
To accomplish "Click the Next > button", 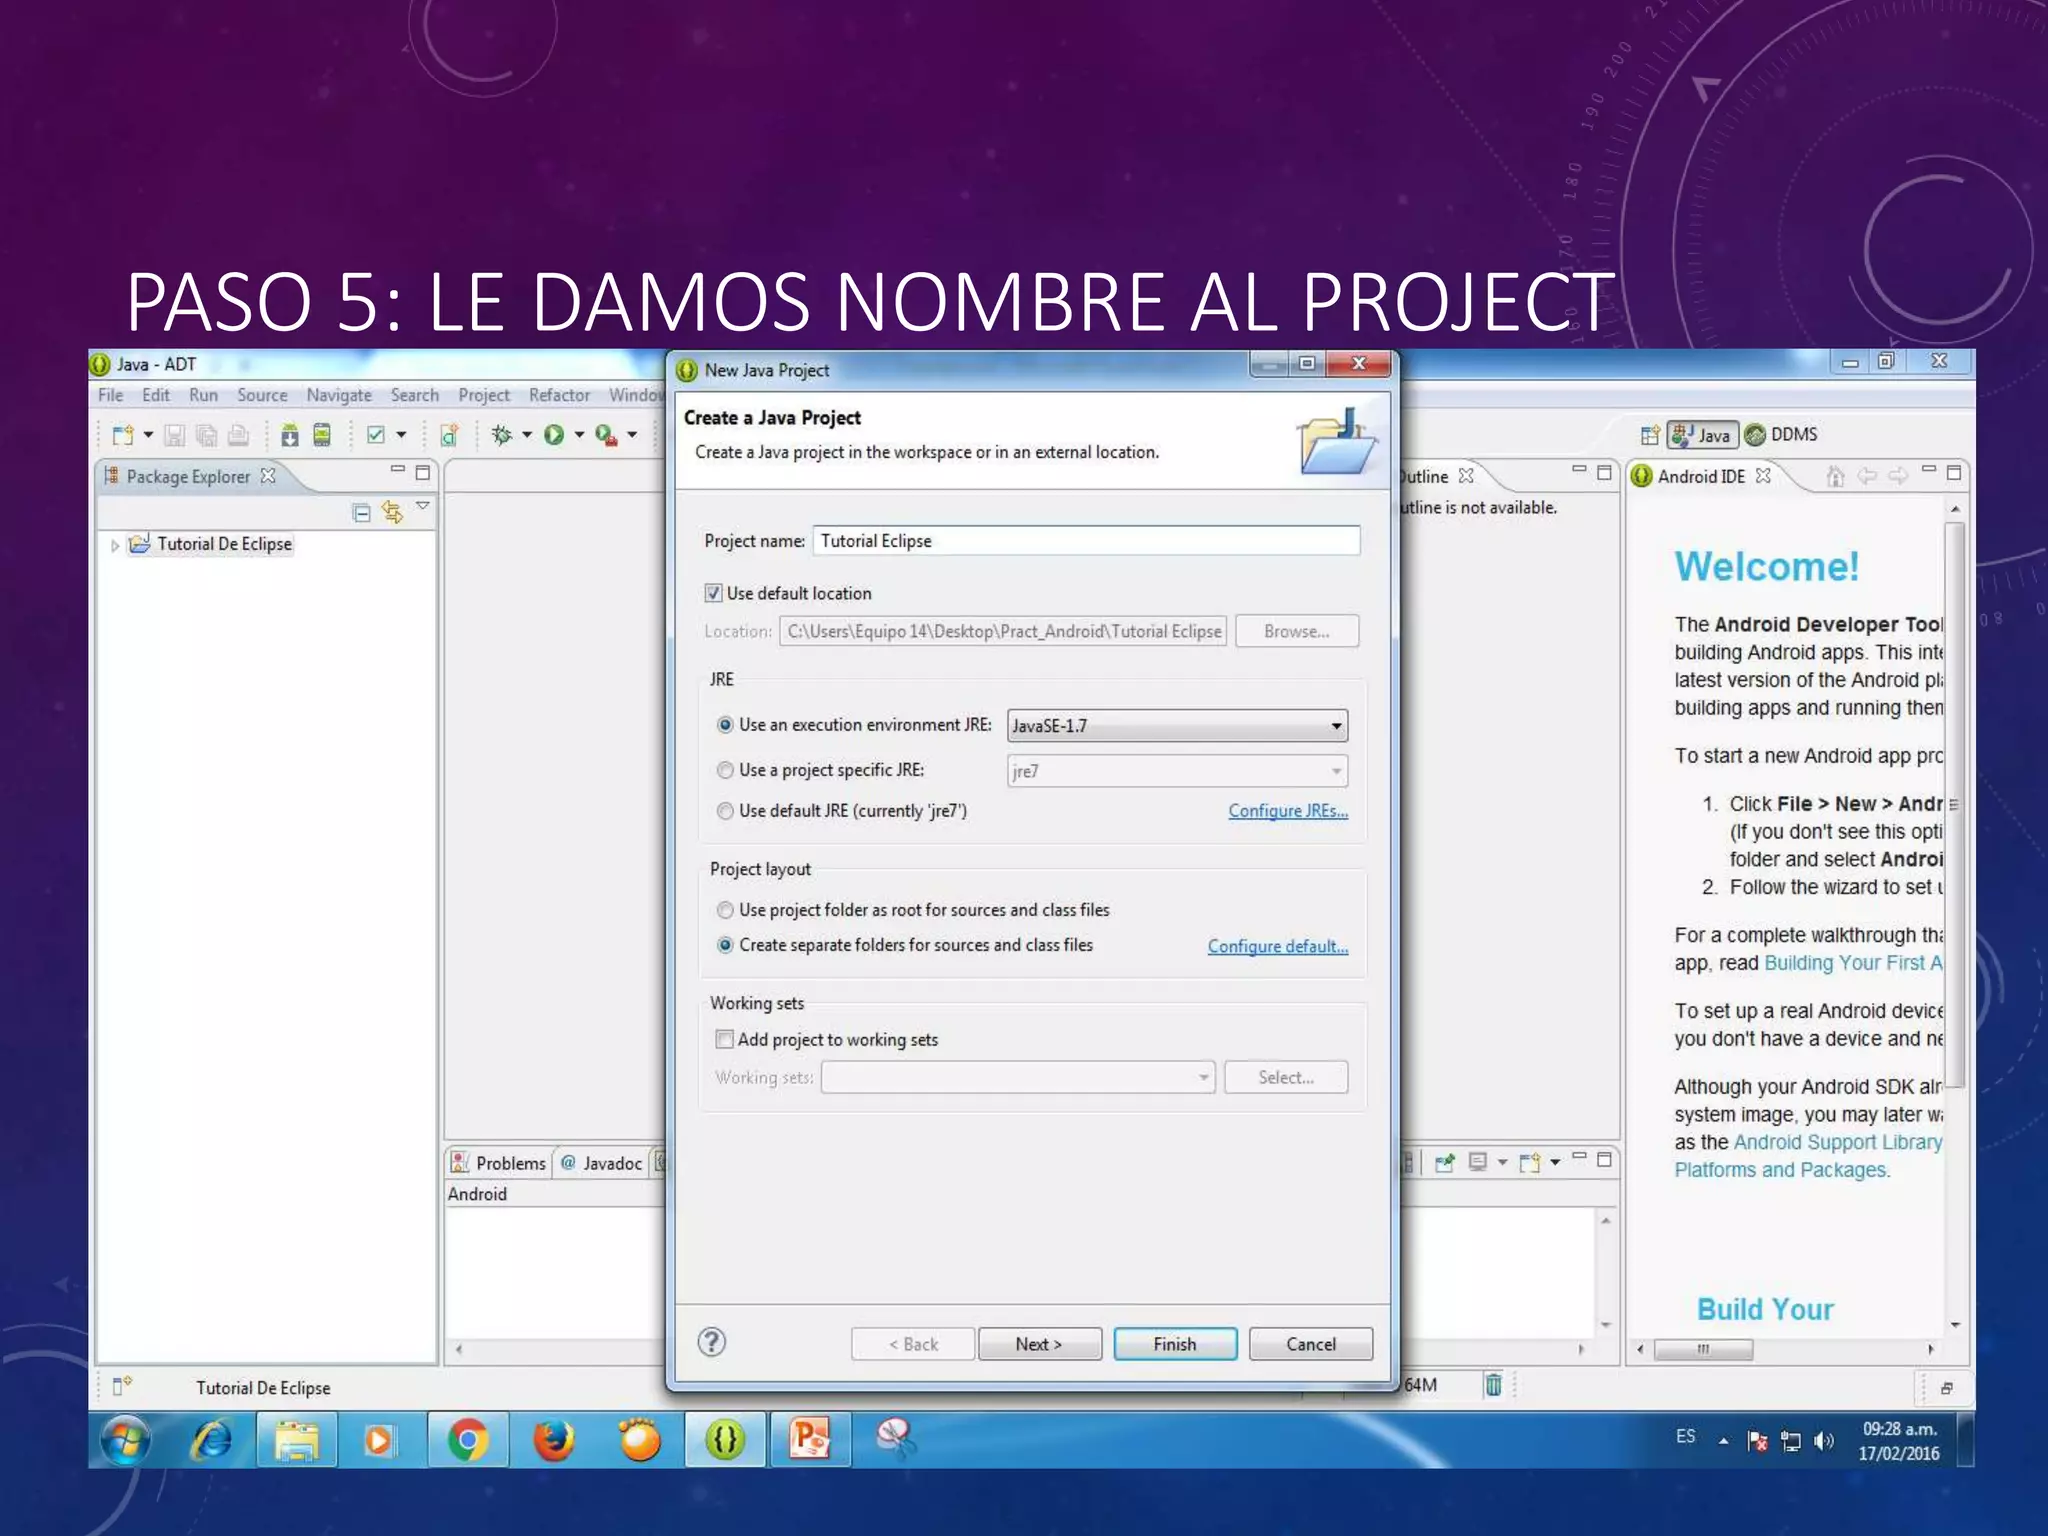I will [x=1039, y=1344].
